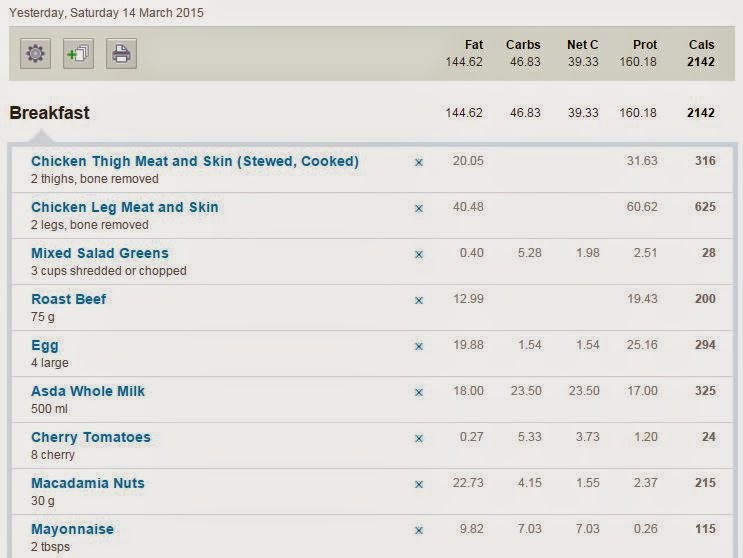Click Chicken Thigh calories value 316
Image resolution: width=743 pixels, height=558 pixels.
tap(705, 161)
